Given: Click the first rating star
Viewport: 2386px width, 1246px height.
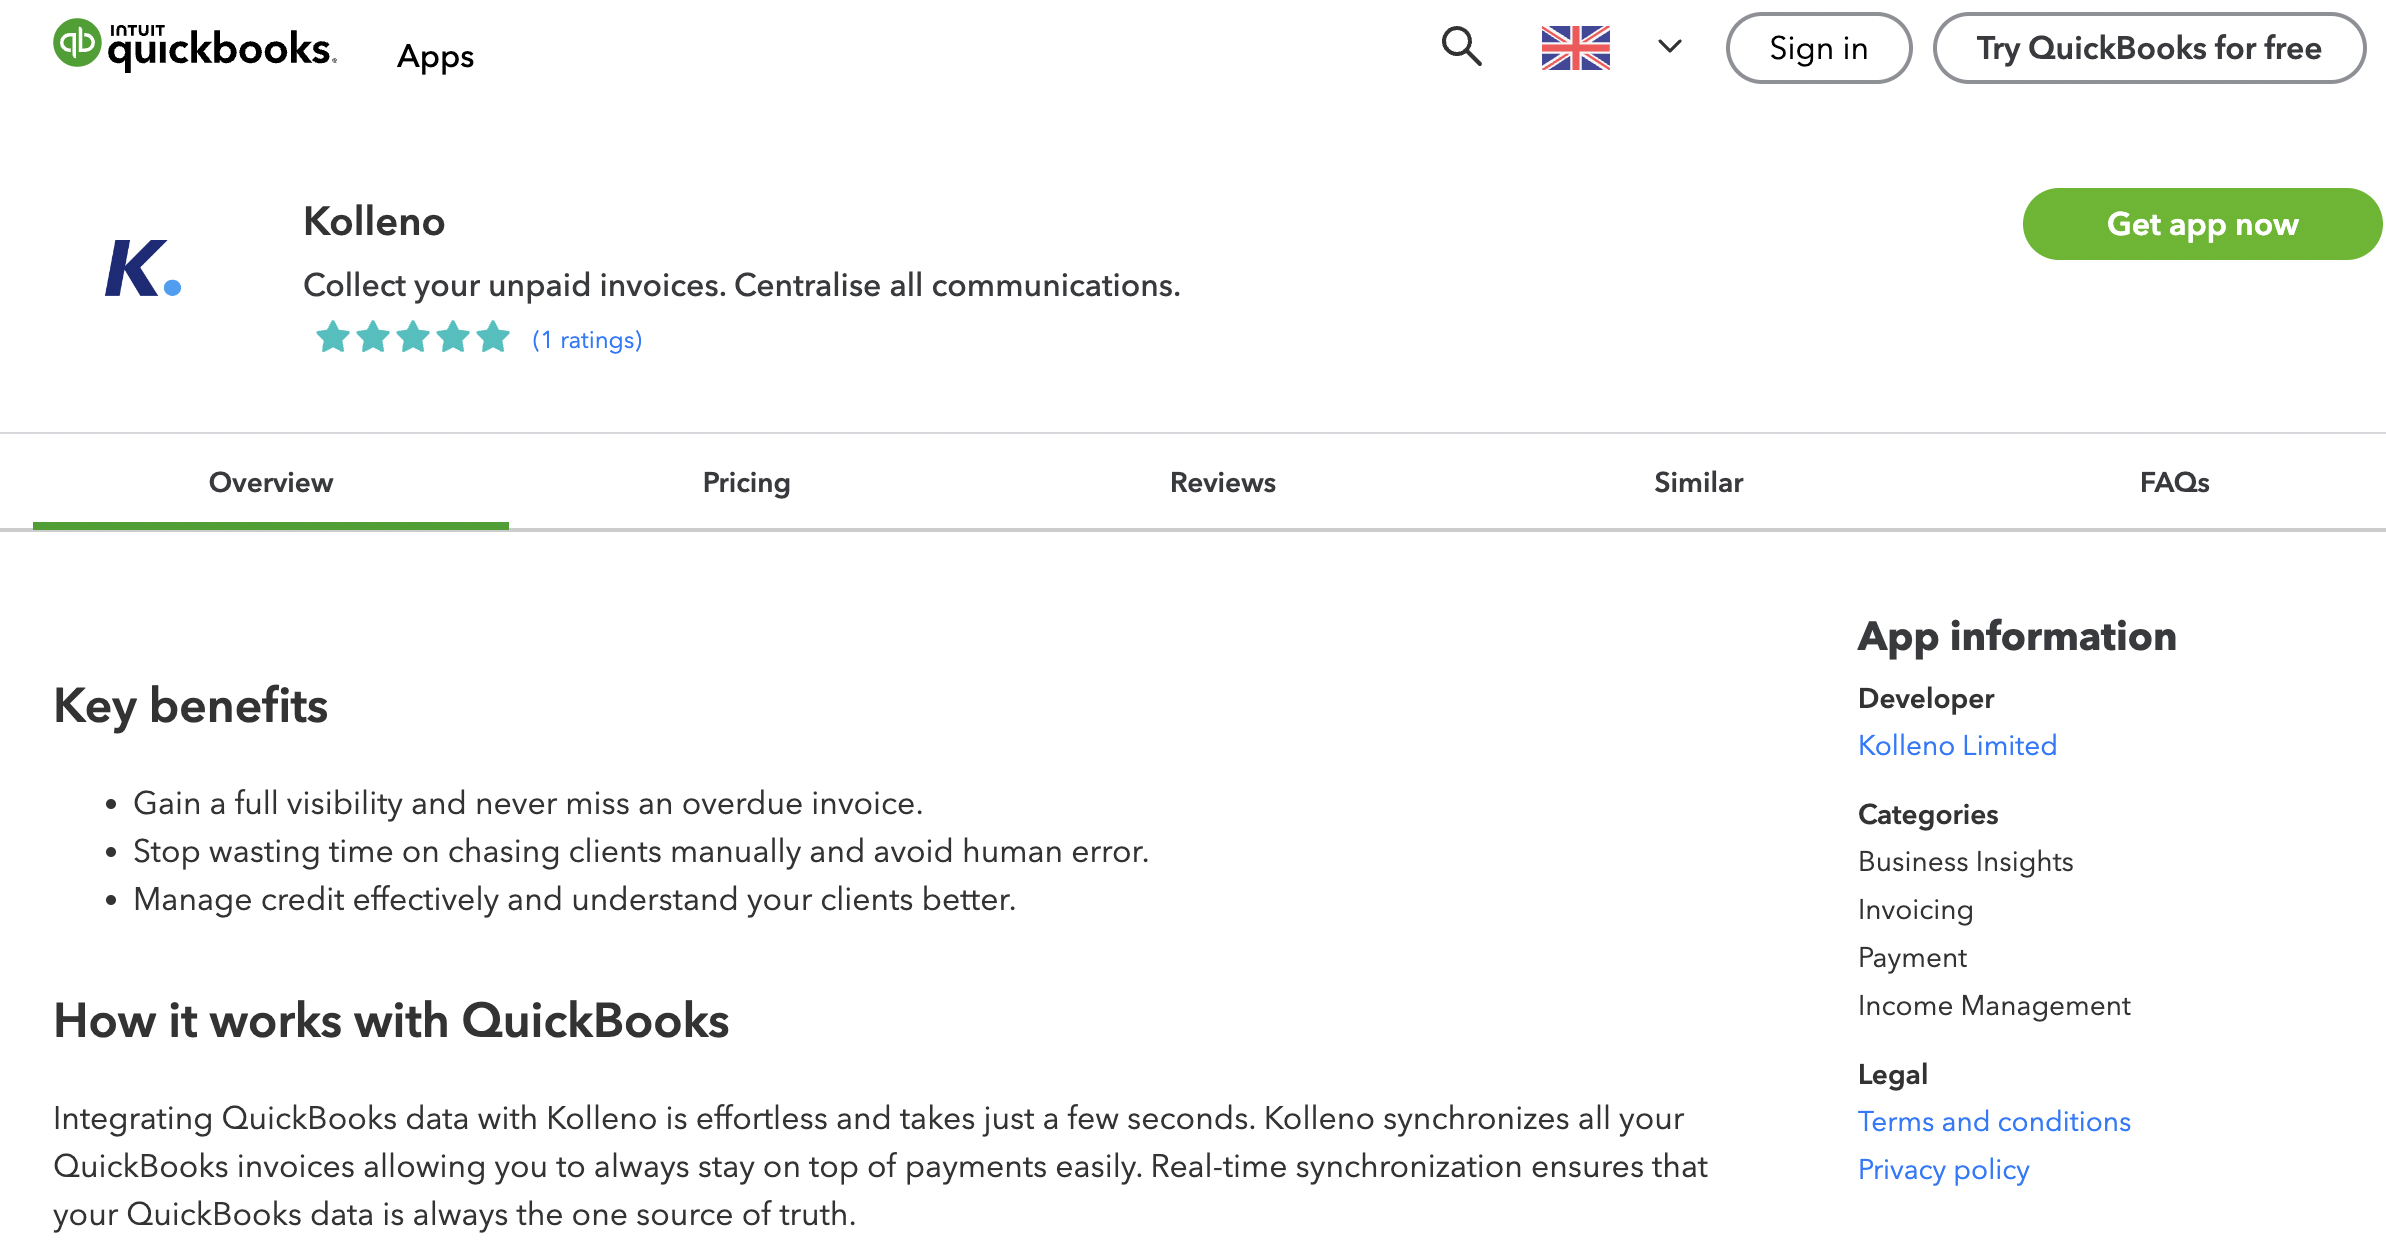Looking at the screenshot, I should click(332, 338).
